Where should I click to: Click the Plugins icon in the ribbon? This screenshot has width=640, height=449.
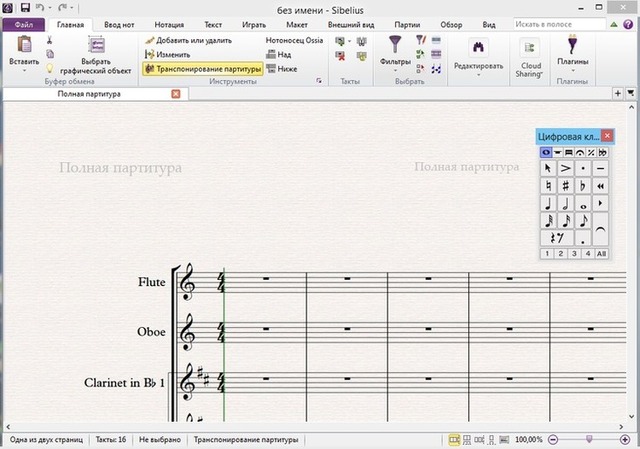pos(573,45)
